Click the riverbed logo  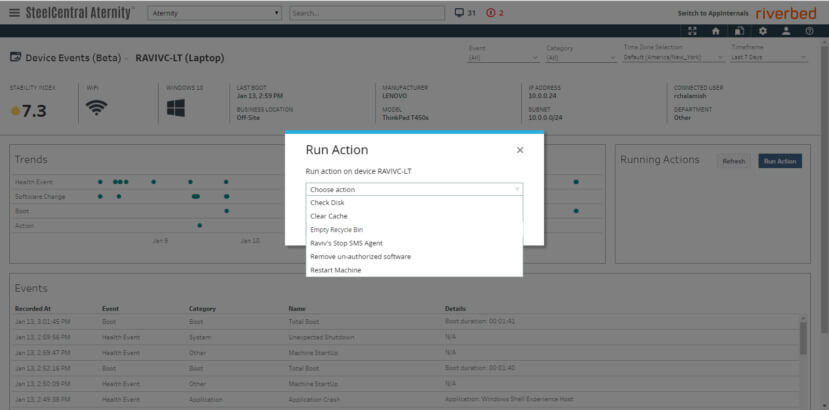pyautogui.click(x=786, y=13)
